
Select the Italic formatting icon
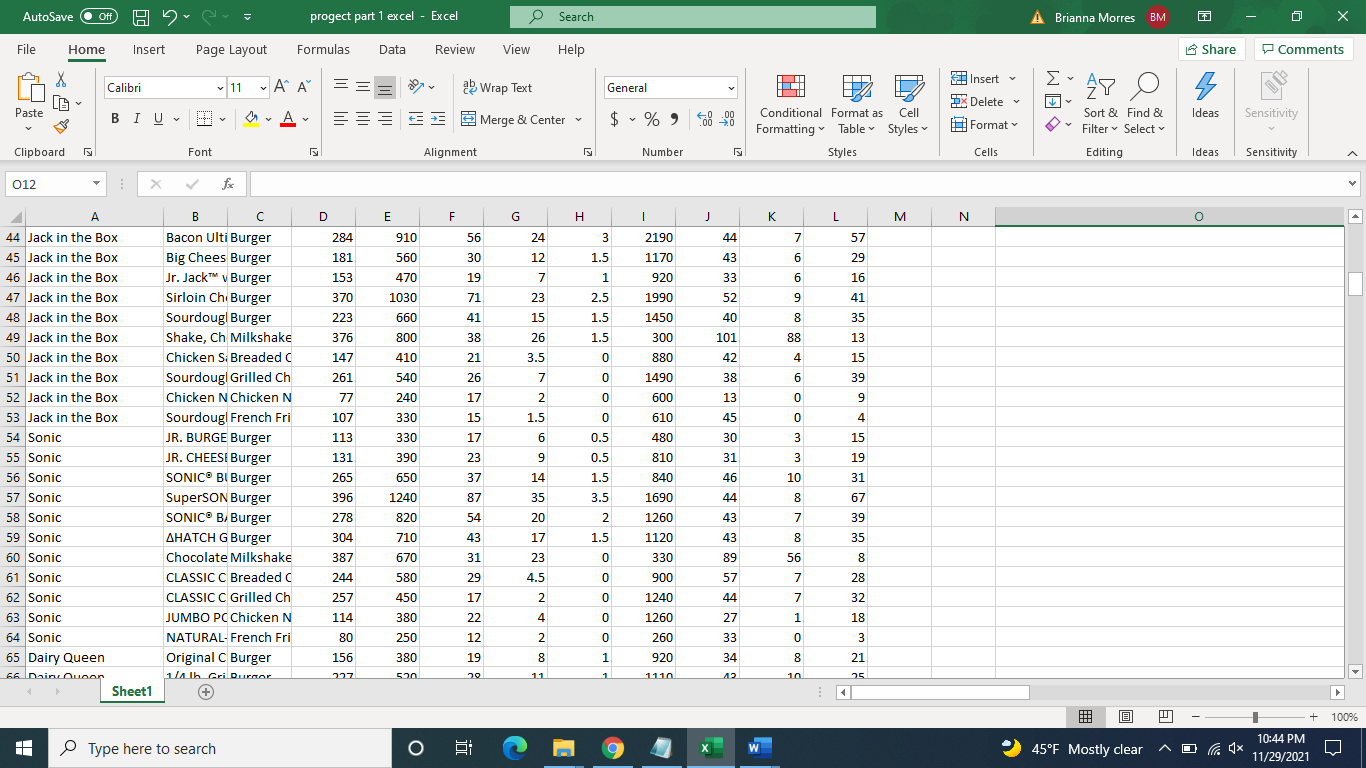(x=136, y=118)
